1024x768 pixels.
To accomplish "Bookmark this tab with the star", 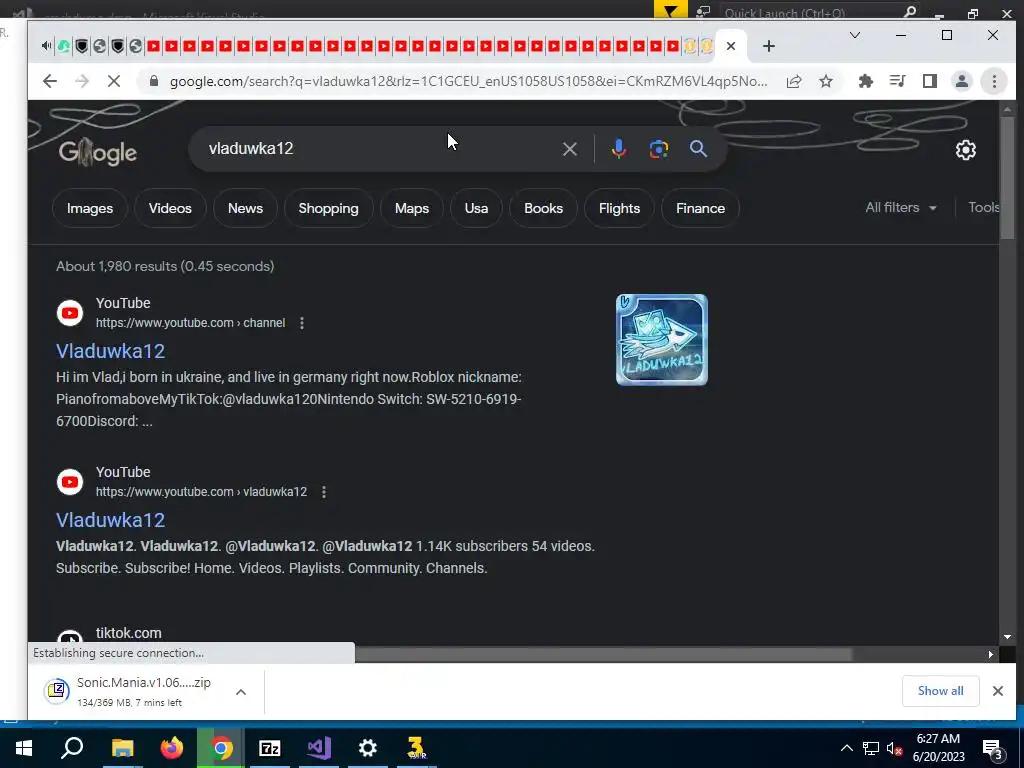I will 826,81.
